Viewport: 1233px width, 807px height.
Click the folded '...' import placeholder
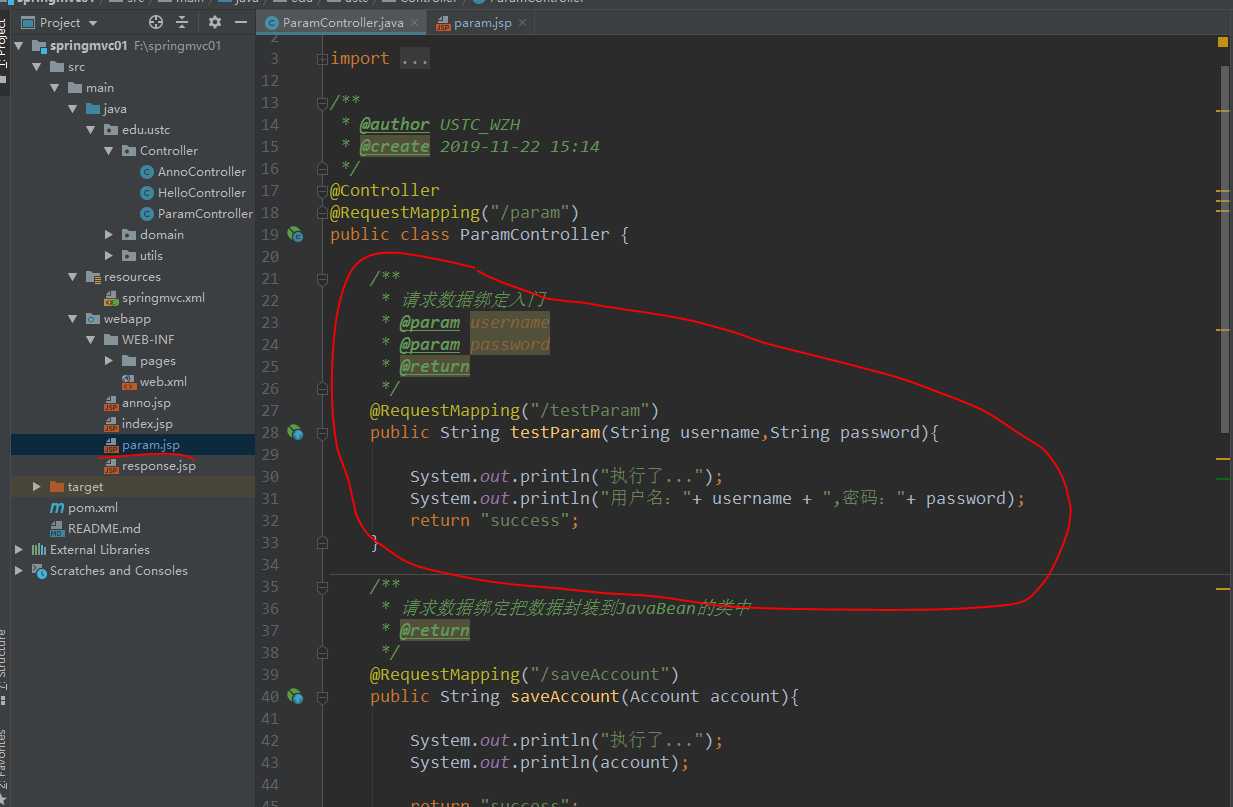click(414, 59)
